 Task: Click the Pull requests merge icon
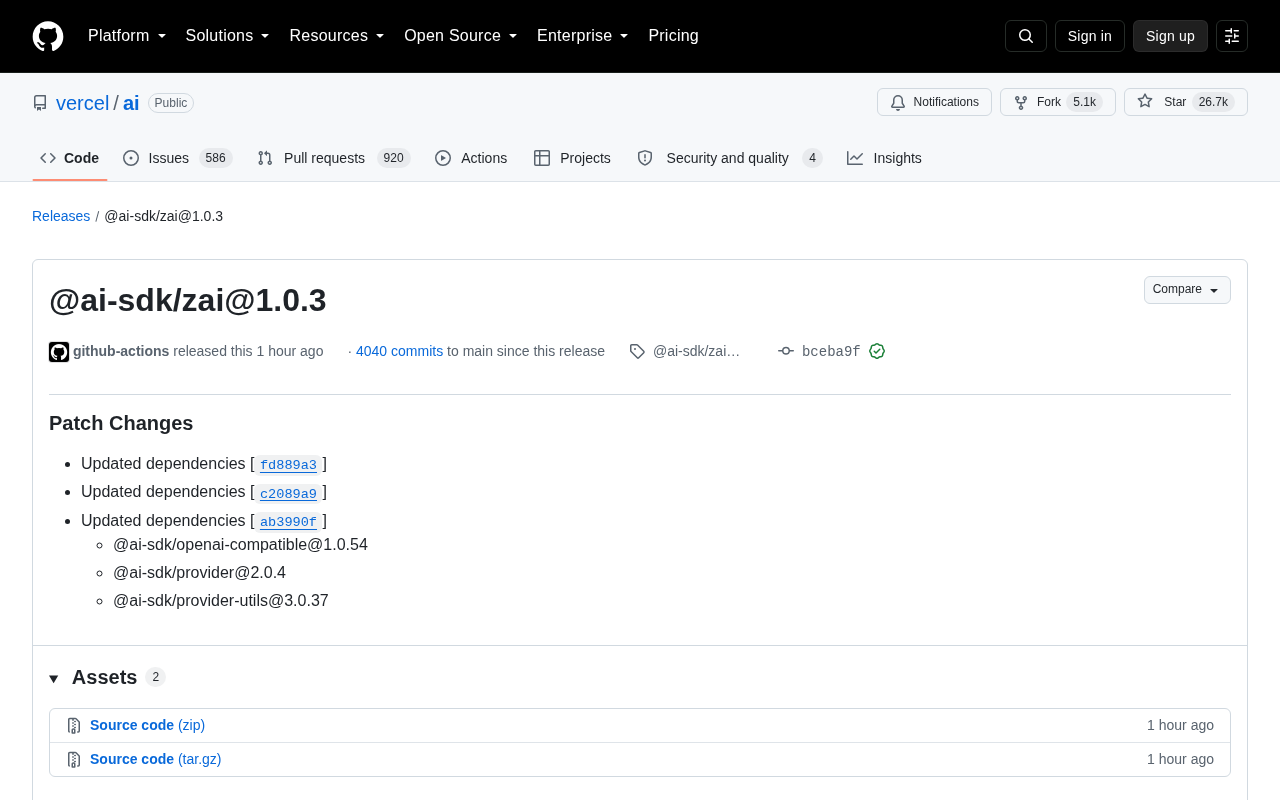[x=265, y=158]
